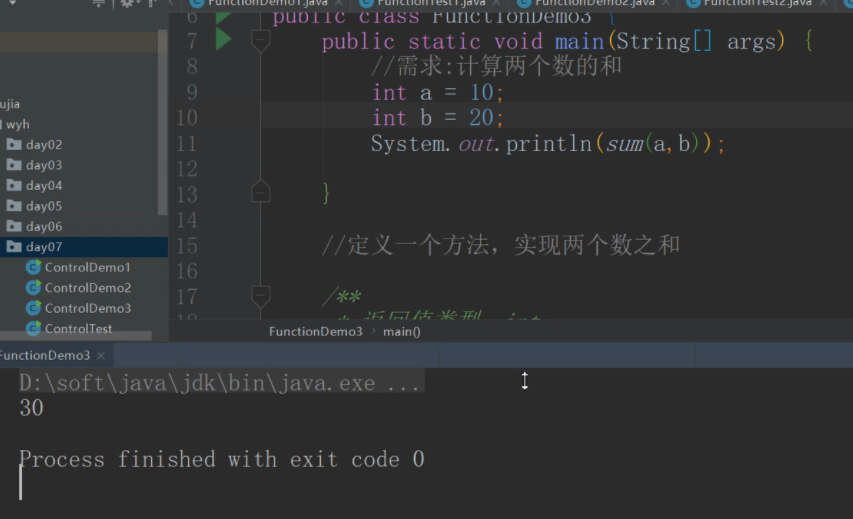The width and height of the screenshot is (853, 519).
Task: Click FunctionDemo3 breadcrumb
Action: [316, 331]
